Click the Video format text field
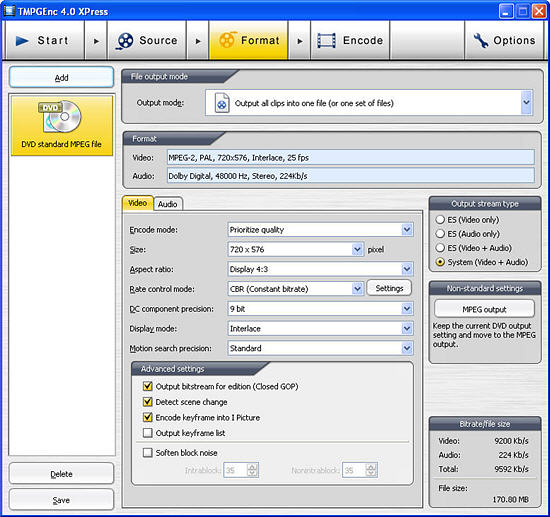The height and width of the screenshot is (517, 550). click(350, 157)
